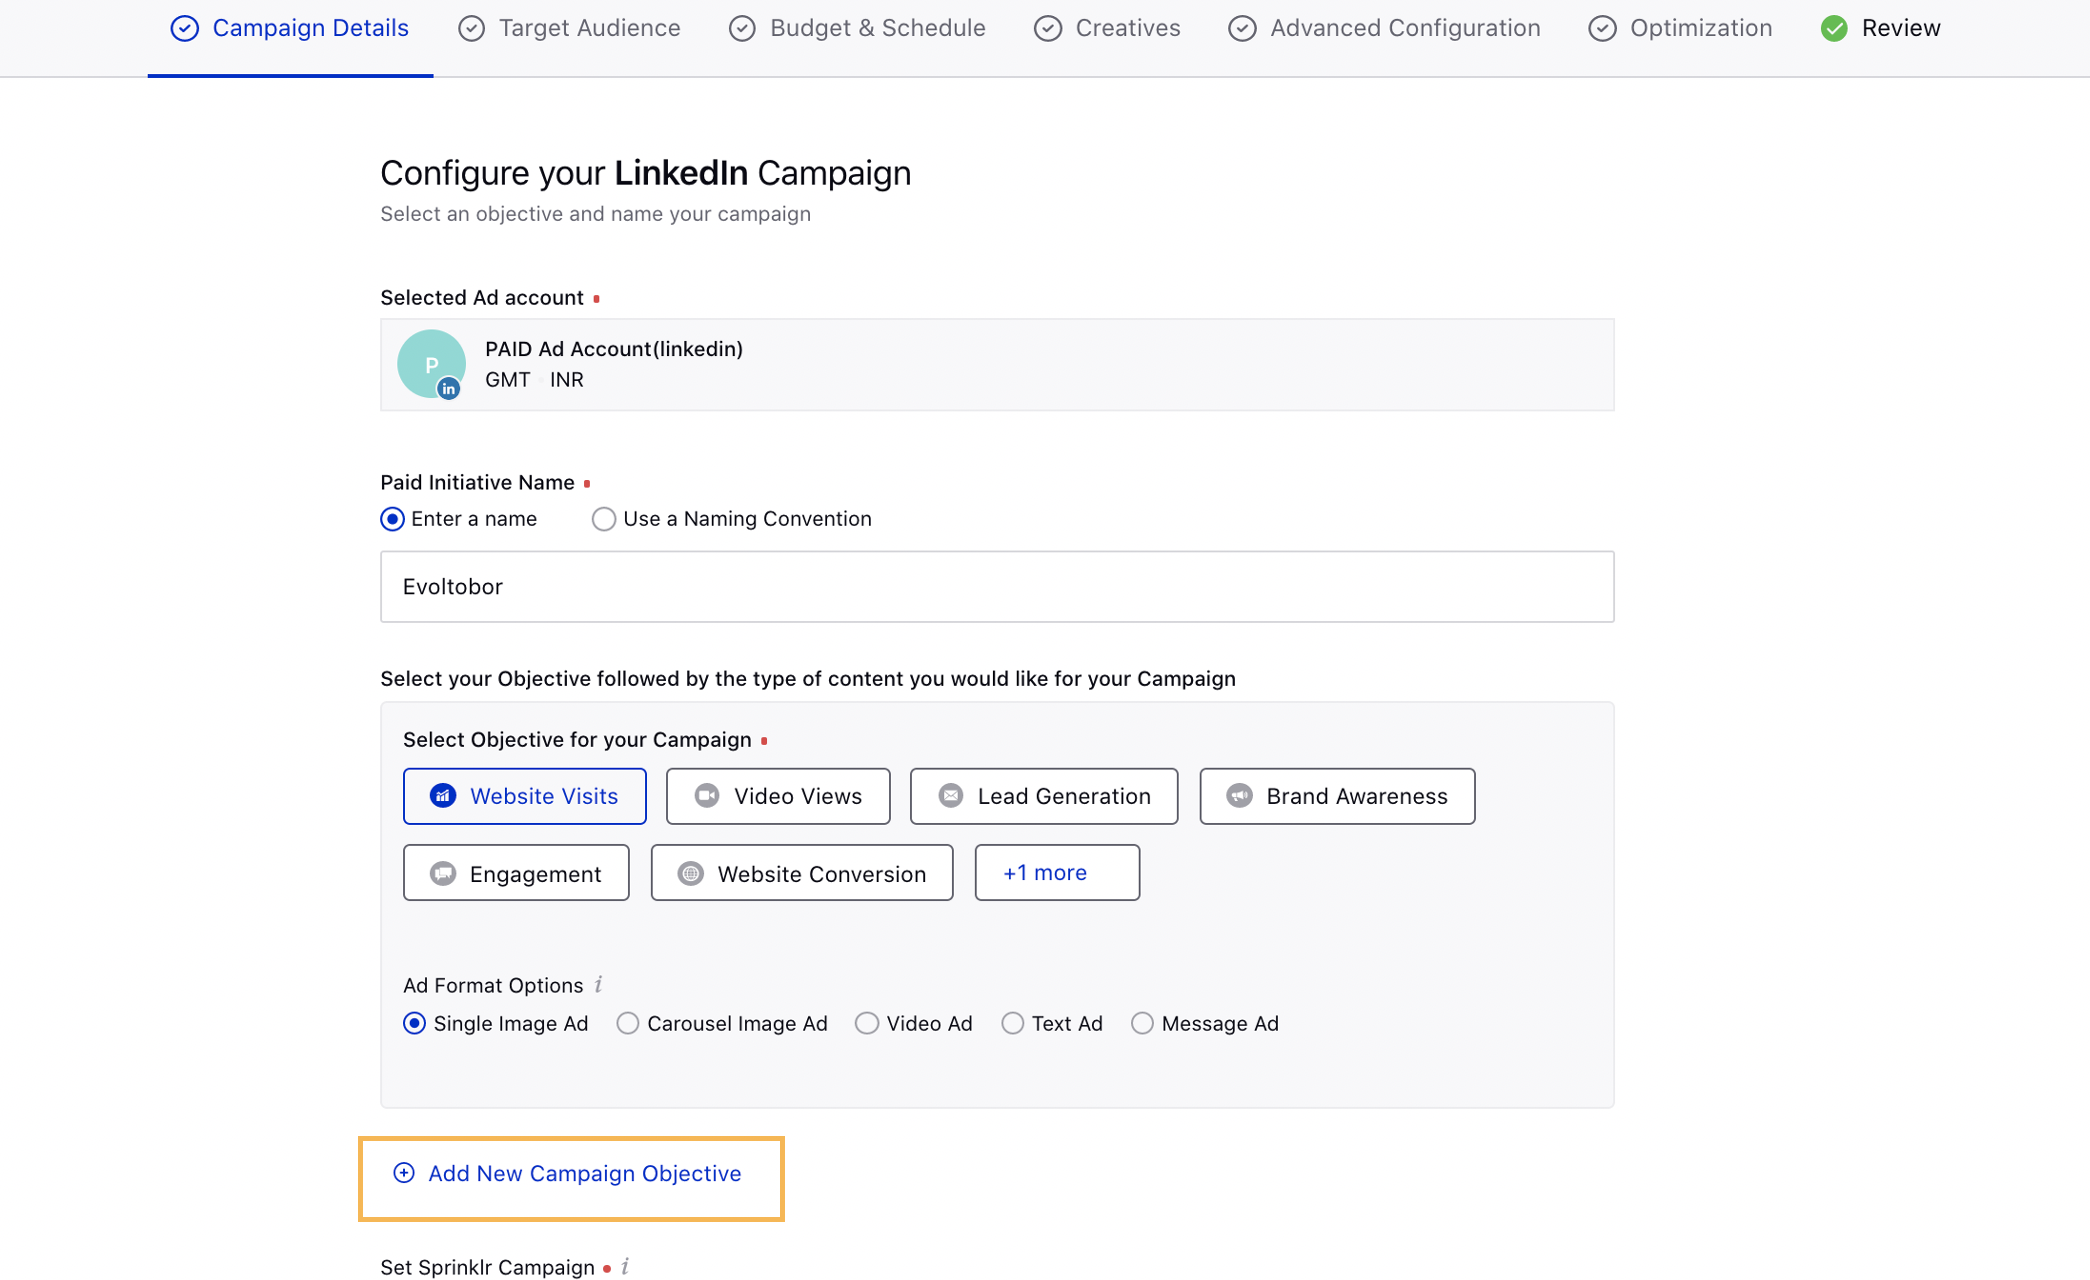The width and height of the screenshot is (2090, 1280).
Task: Select the Video Views objective
Action: 778,796
